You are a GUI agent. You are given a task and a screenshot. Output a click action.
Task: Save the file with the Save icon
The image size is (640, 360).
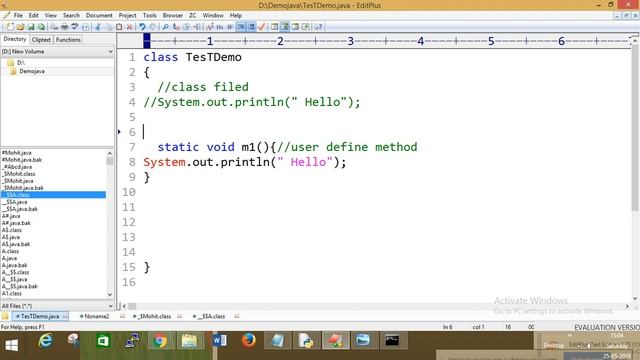(x=31, y=27)
